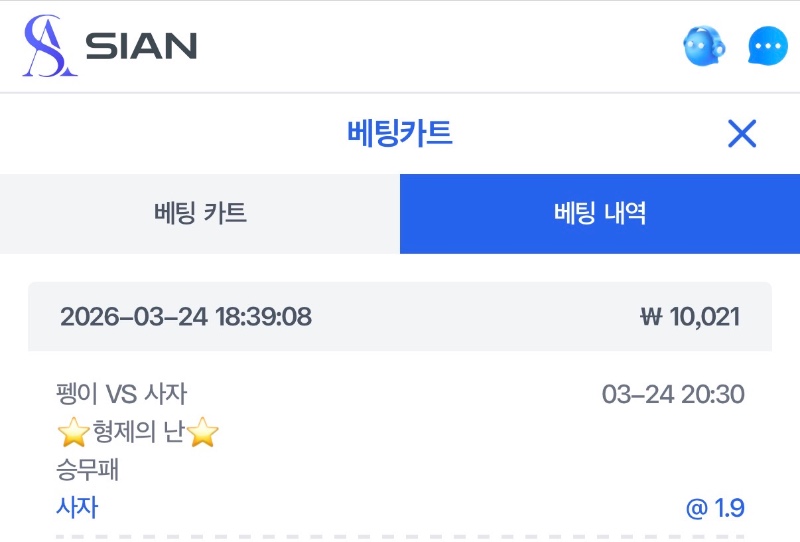Click the SIAN logo emblem
This screenshot has width=800, height=542.
(x=50, y=46)
